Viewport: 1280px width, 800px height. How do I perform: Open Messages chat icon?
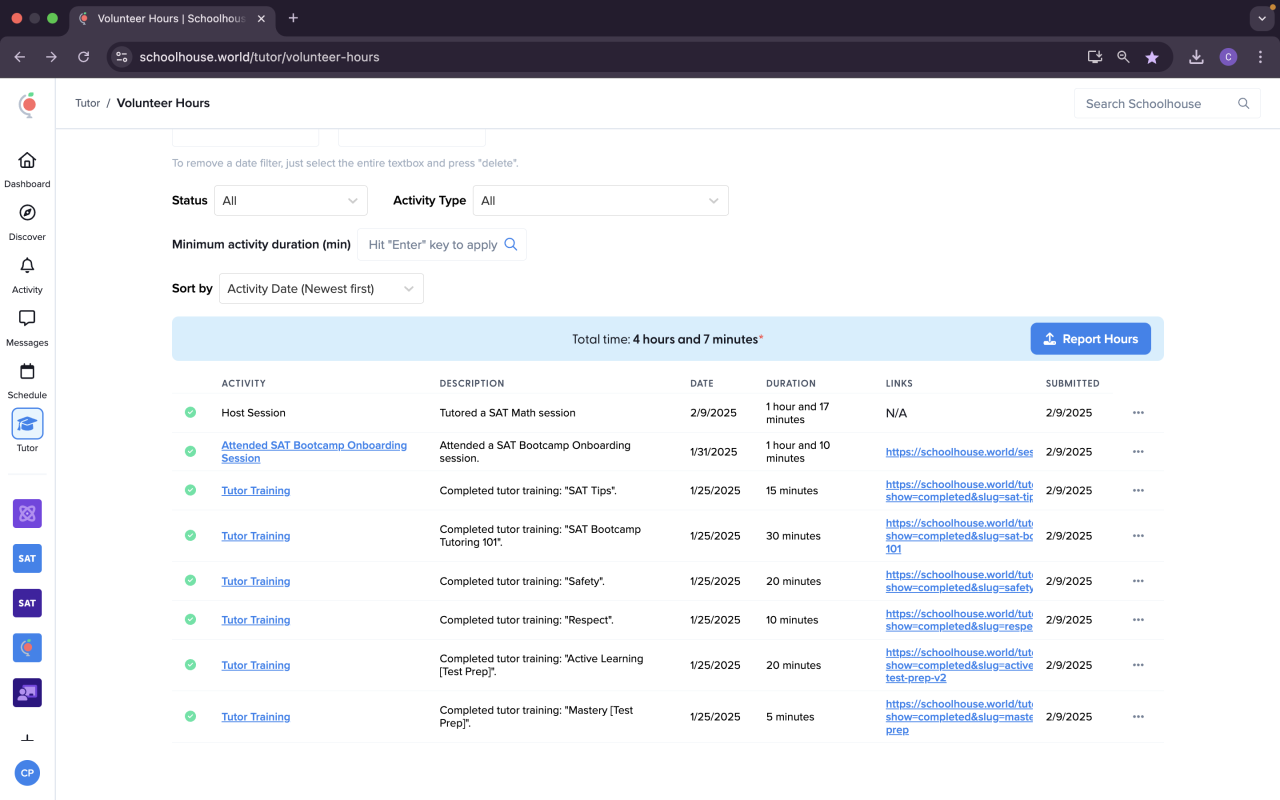click(x=27, y=319)
